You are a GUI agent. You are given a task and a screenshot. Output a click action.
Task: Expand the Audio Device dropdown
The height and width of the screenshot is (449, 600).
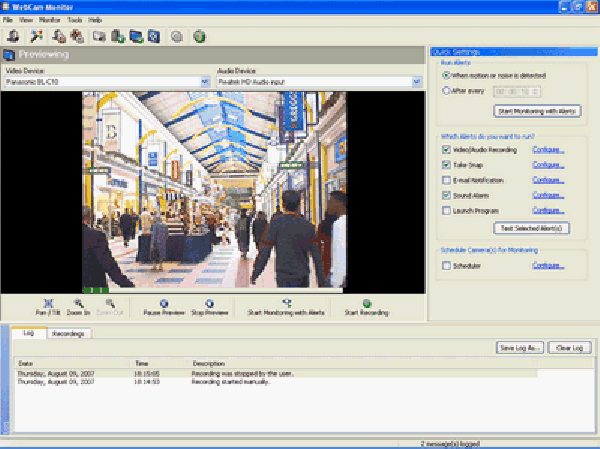pos(416,82)
